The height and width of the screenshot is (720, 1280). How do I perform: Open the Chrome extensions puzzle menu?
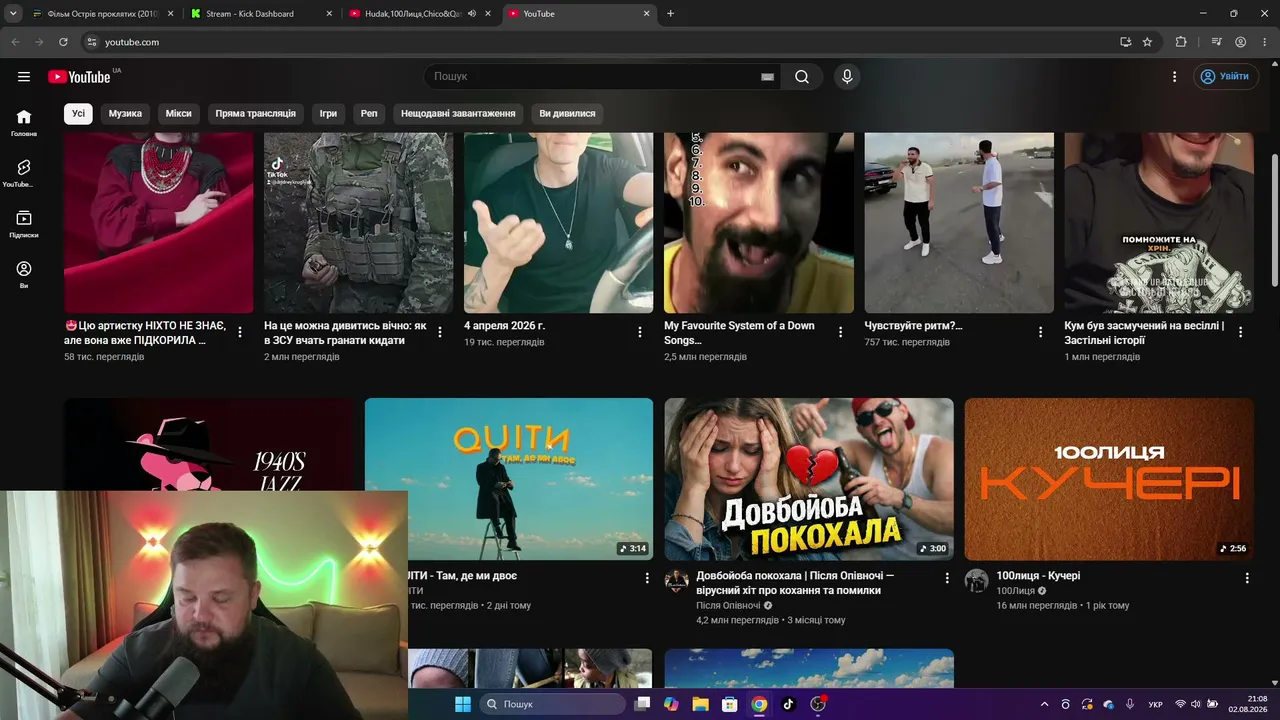pos(1181,42)
